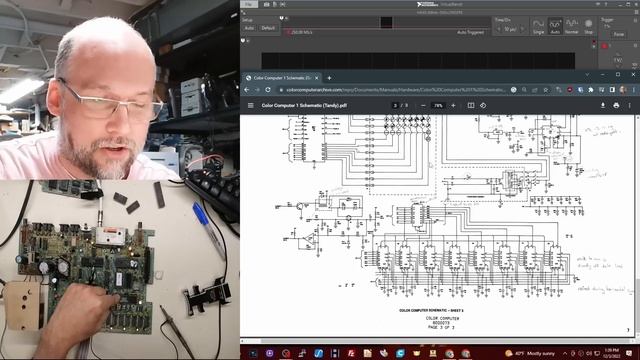Viewport: 640px width, 360px height.
Task: Open the weather widget showing Mostly sunny
Action: pos(530,353)
